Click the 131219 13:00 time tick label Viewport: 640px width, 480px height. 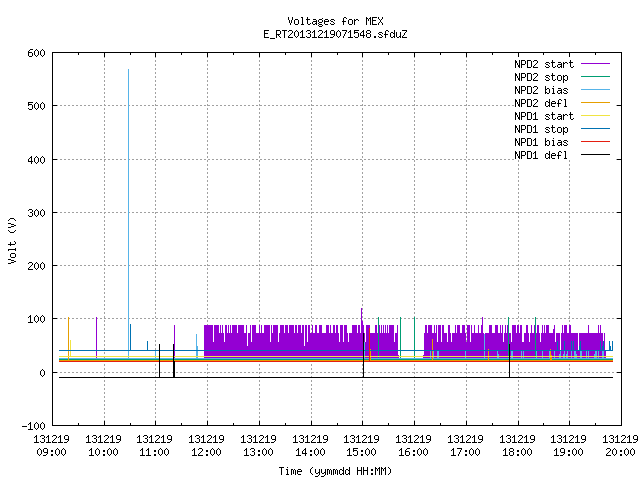[x=258, y=445]
